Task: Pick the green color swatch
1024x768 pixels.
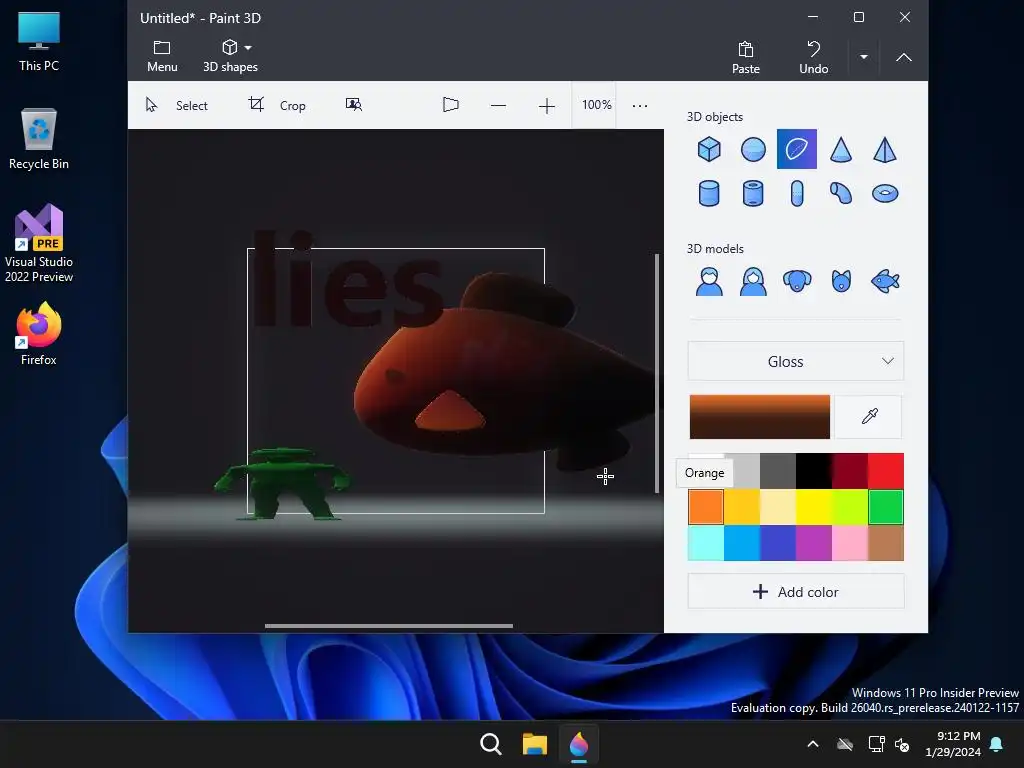Action: [886, 507]
